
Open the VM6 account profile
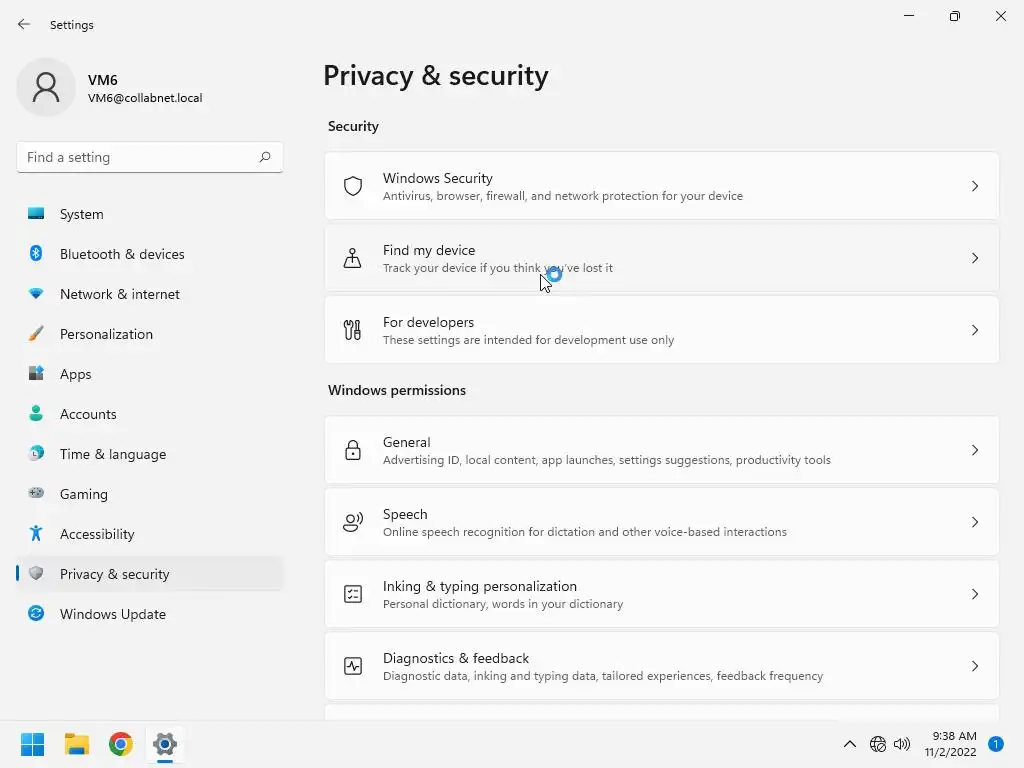[110, 88]
